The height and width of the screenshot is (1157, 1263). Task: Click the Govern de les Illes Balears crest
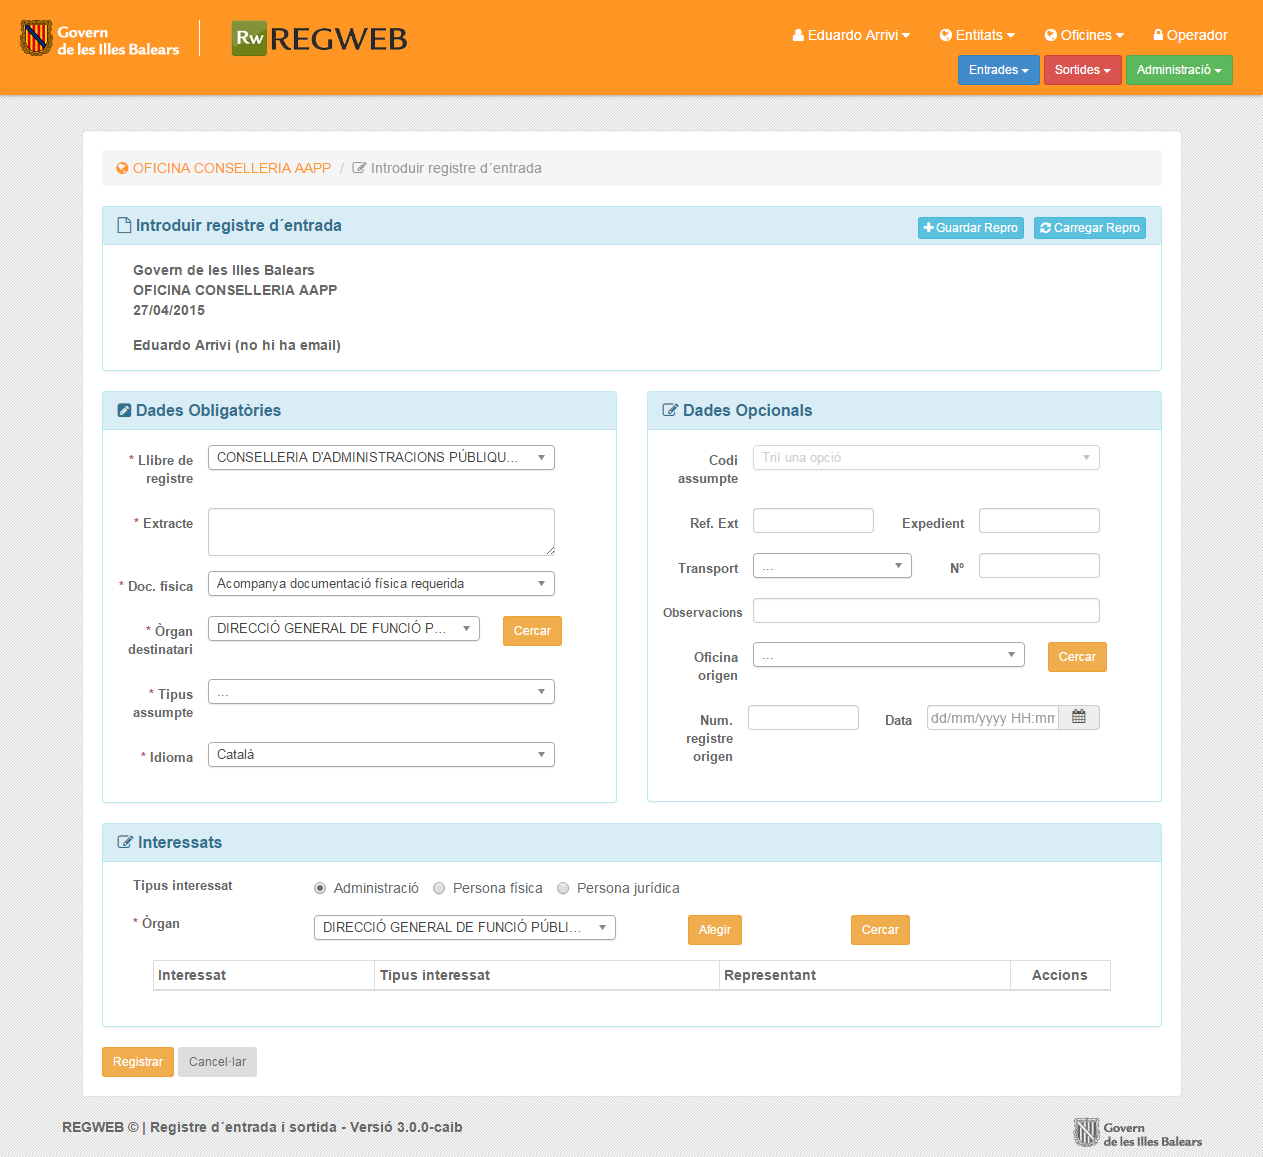[37, 38]
